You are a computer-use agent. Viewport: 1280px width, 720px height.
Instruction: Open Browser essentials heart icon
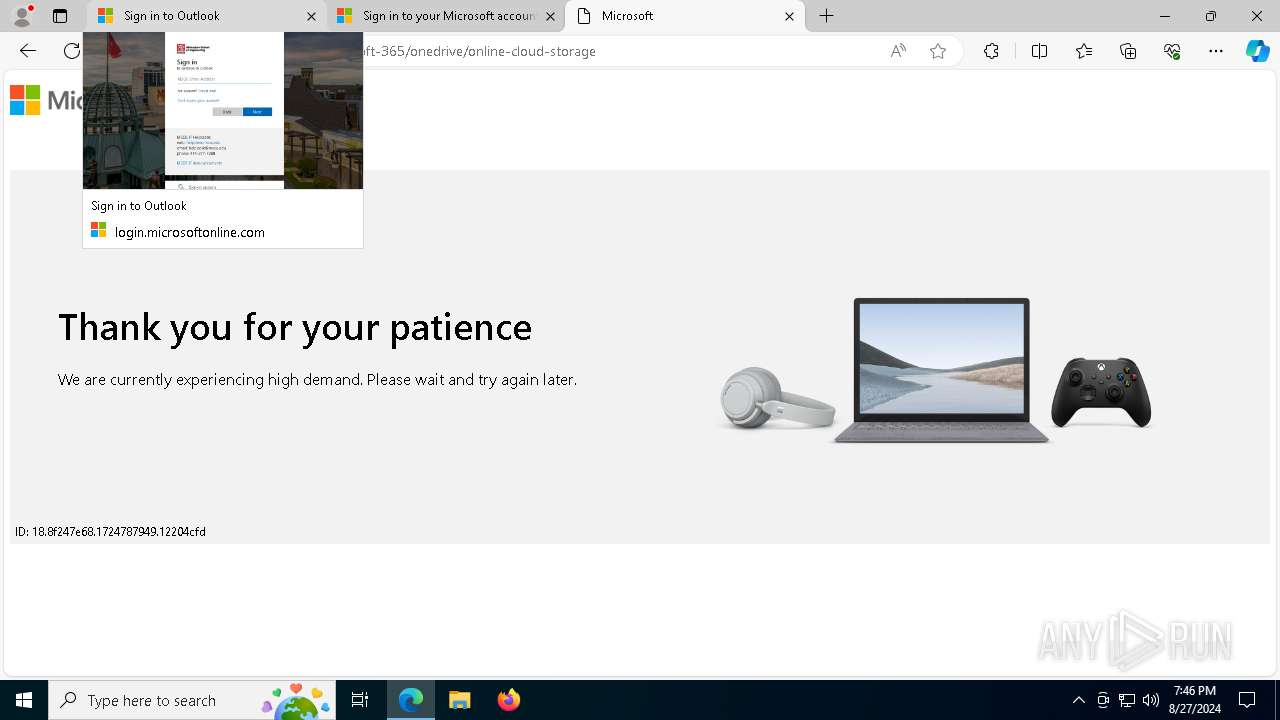(1172, 51)
